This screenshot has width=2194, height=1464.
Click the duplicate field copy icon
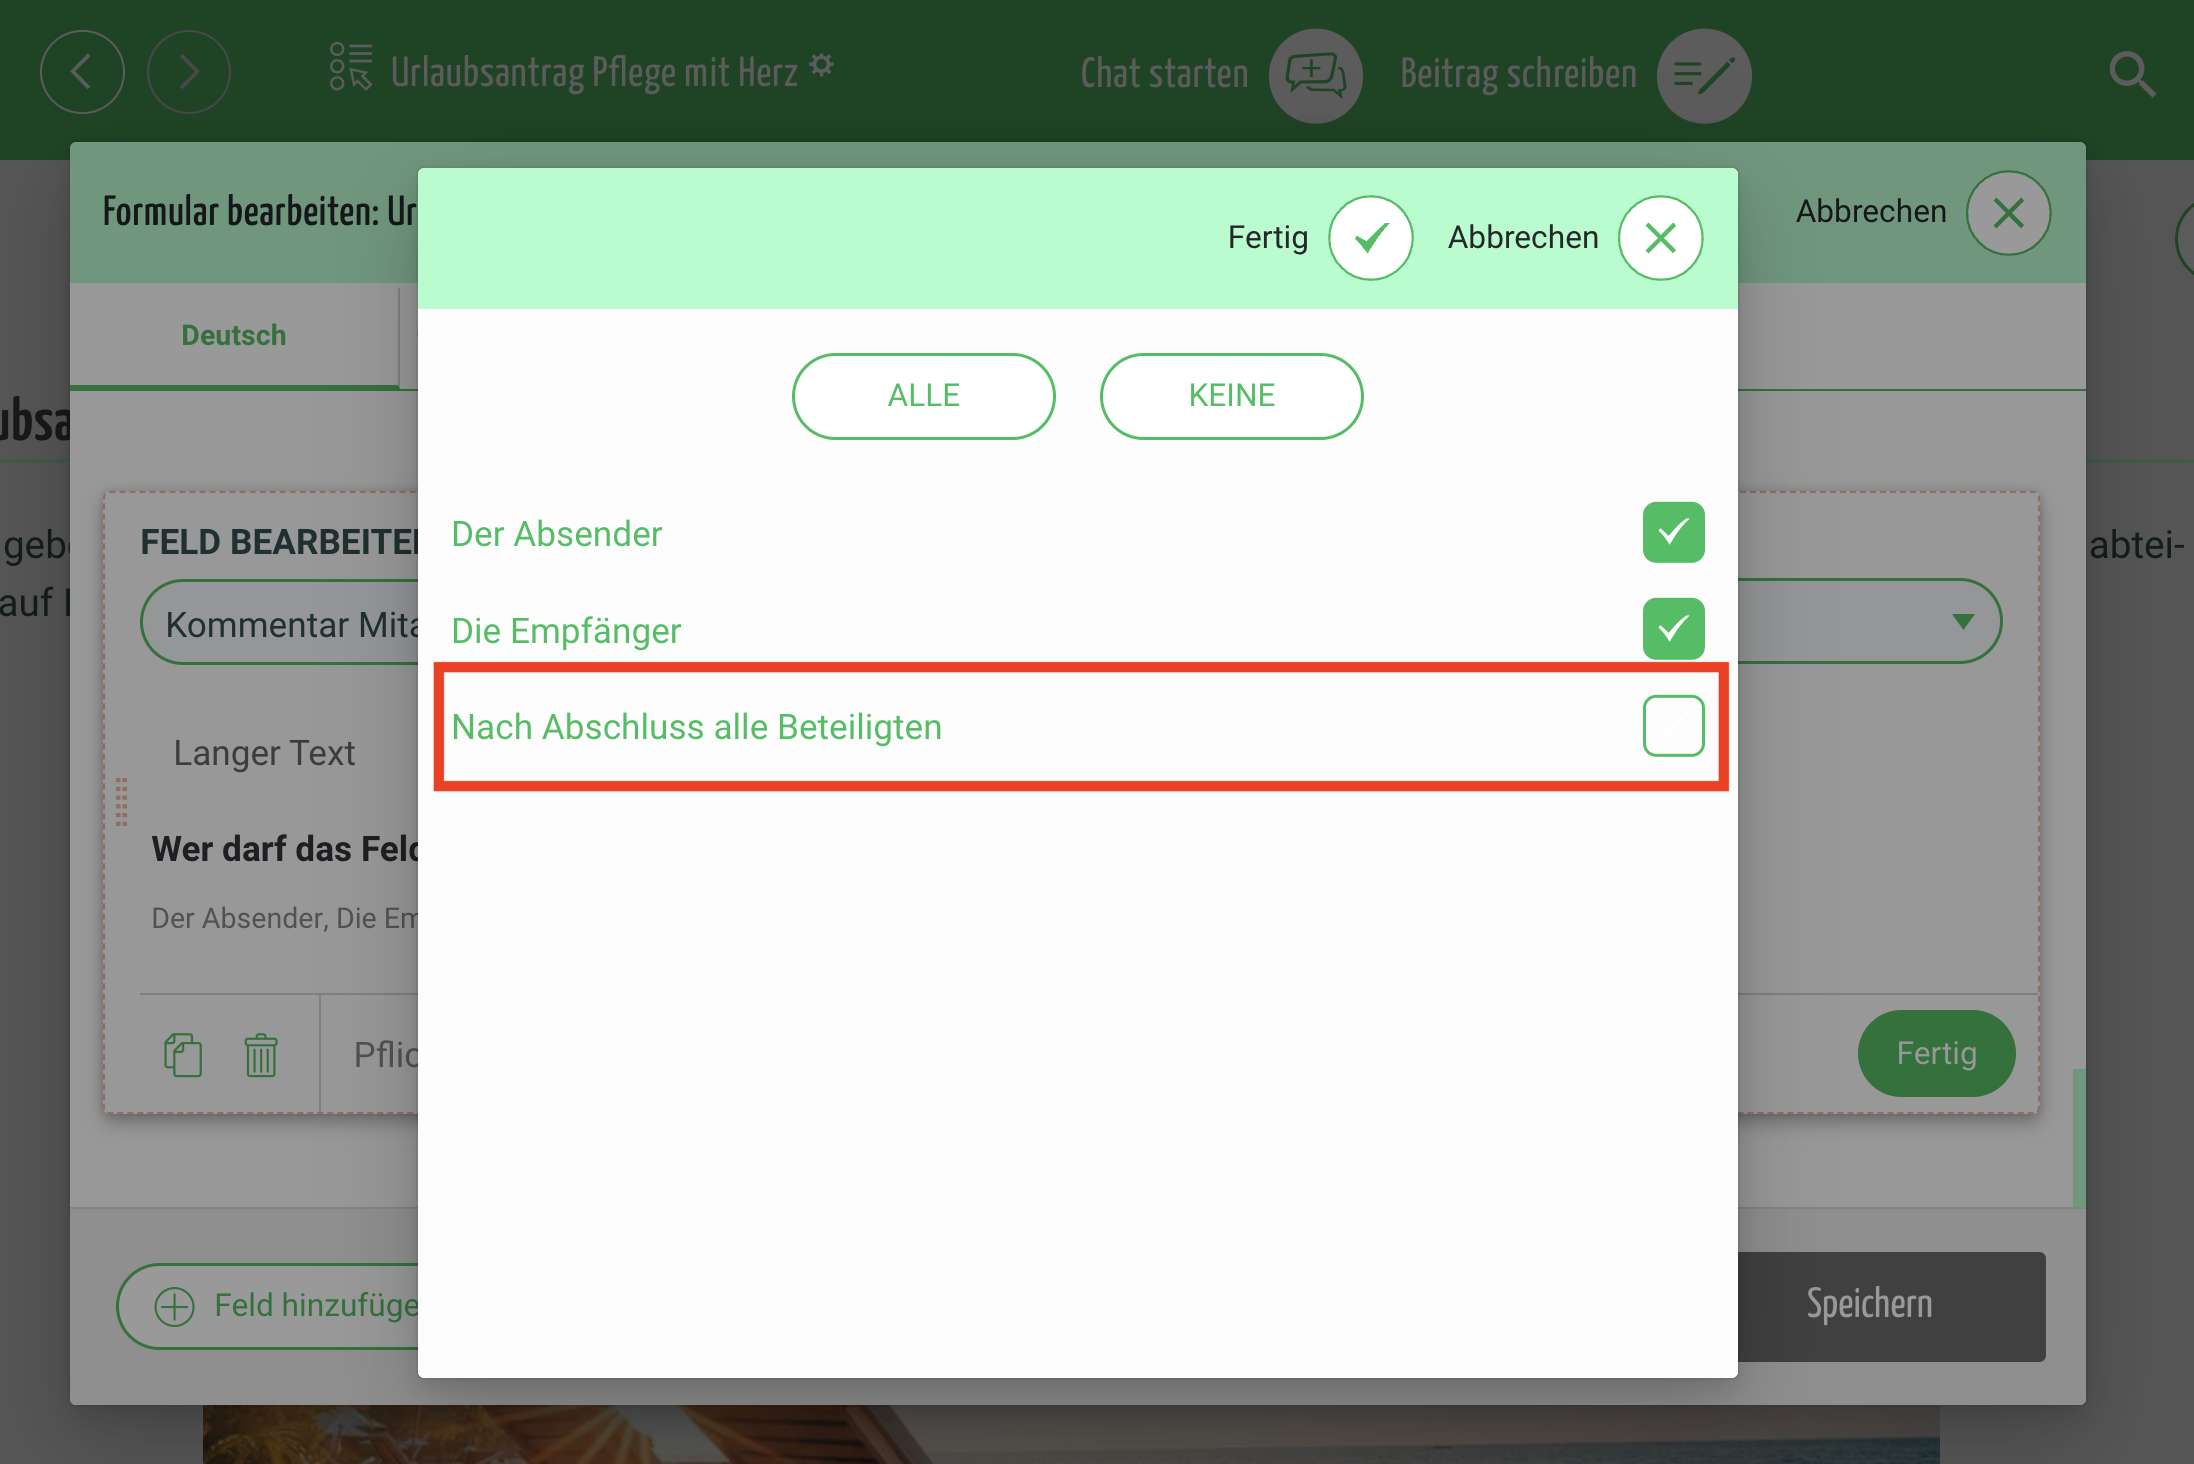click(x=183, y=1054)
